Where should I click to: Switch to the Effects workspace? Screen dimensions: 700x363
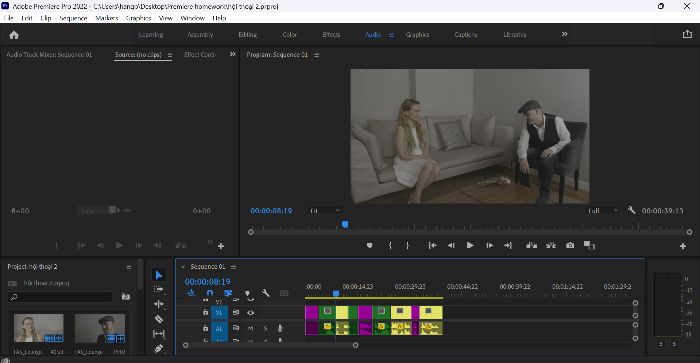tap(331, 34)
